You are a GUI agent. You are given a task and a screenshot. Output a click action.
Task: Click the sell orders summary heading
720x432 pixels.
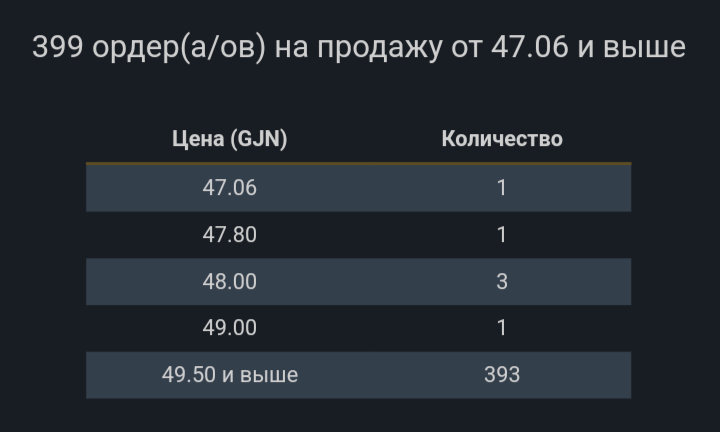click(x=359, y=47)
